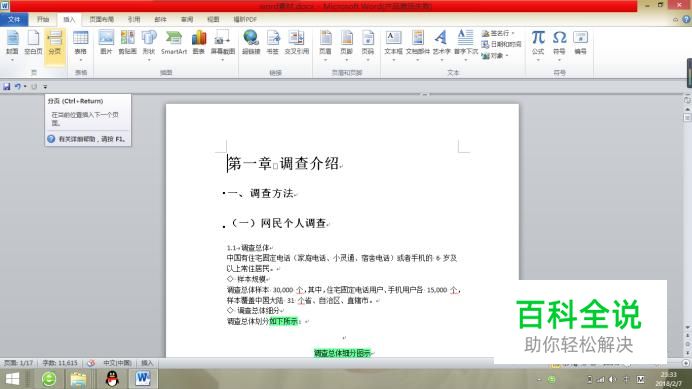This screenshot has width=692, height=389.
Task: Insert a cover page (封面)
Action: pyautogui.click(x=12, y=43)
